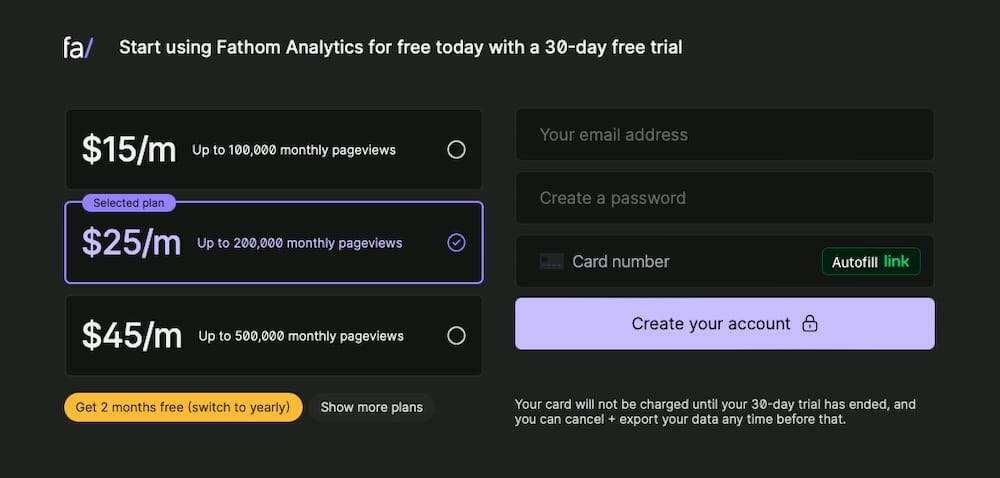Click the $15/m price label

[129, 150]
